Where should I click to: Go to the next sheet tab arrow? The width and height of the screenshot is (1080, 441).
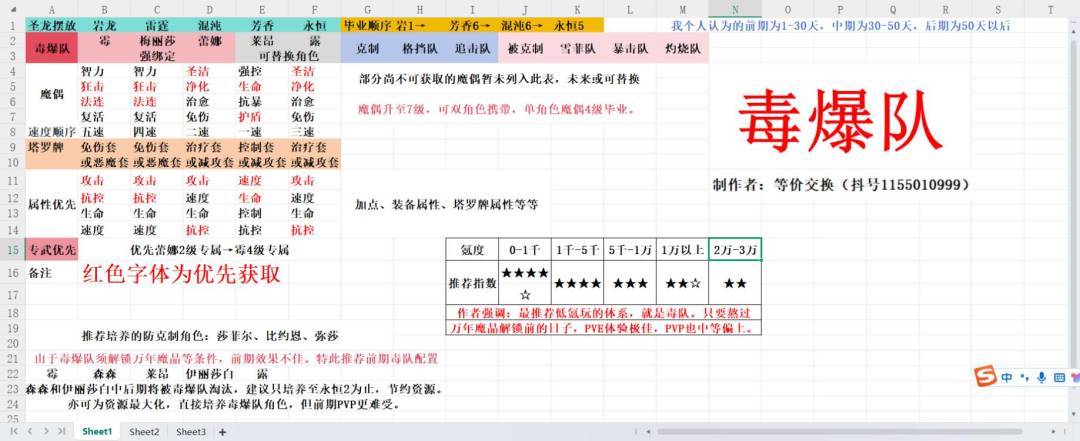tap(45, 431)
